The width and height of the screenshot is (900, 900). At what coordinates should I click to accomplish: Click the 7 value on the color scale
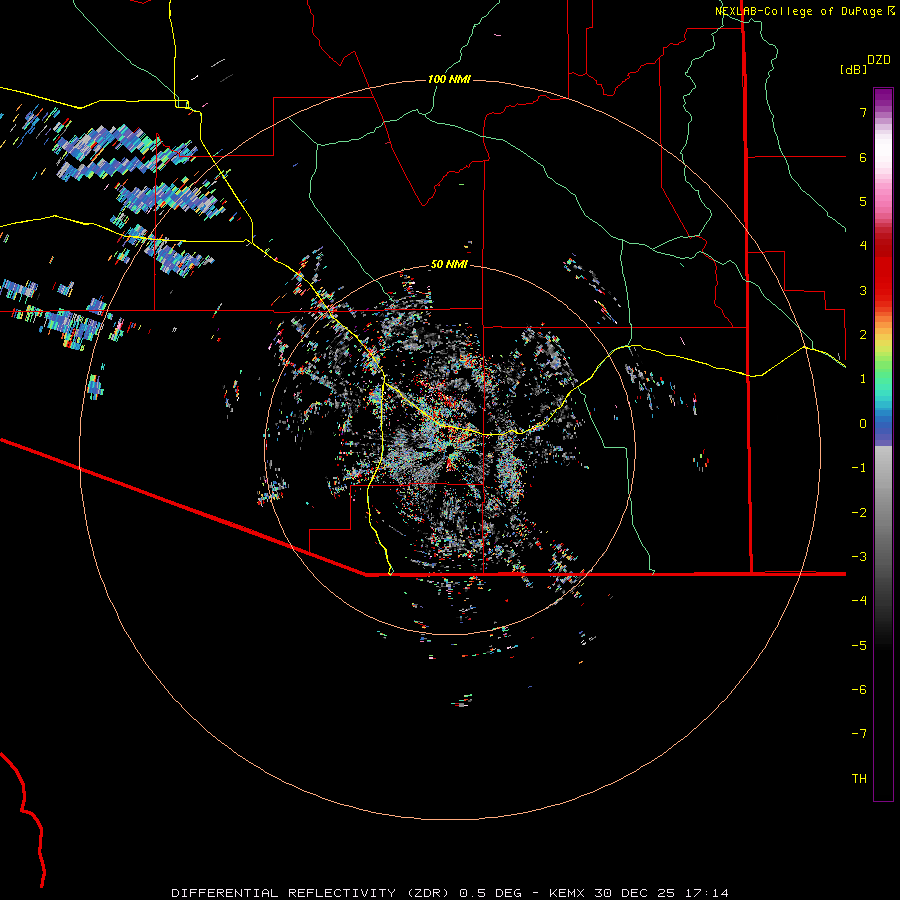point(863,112)
